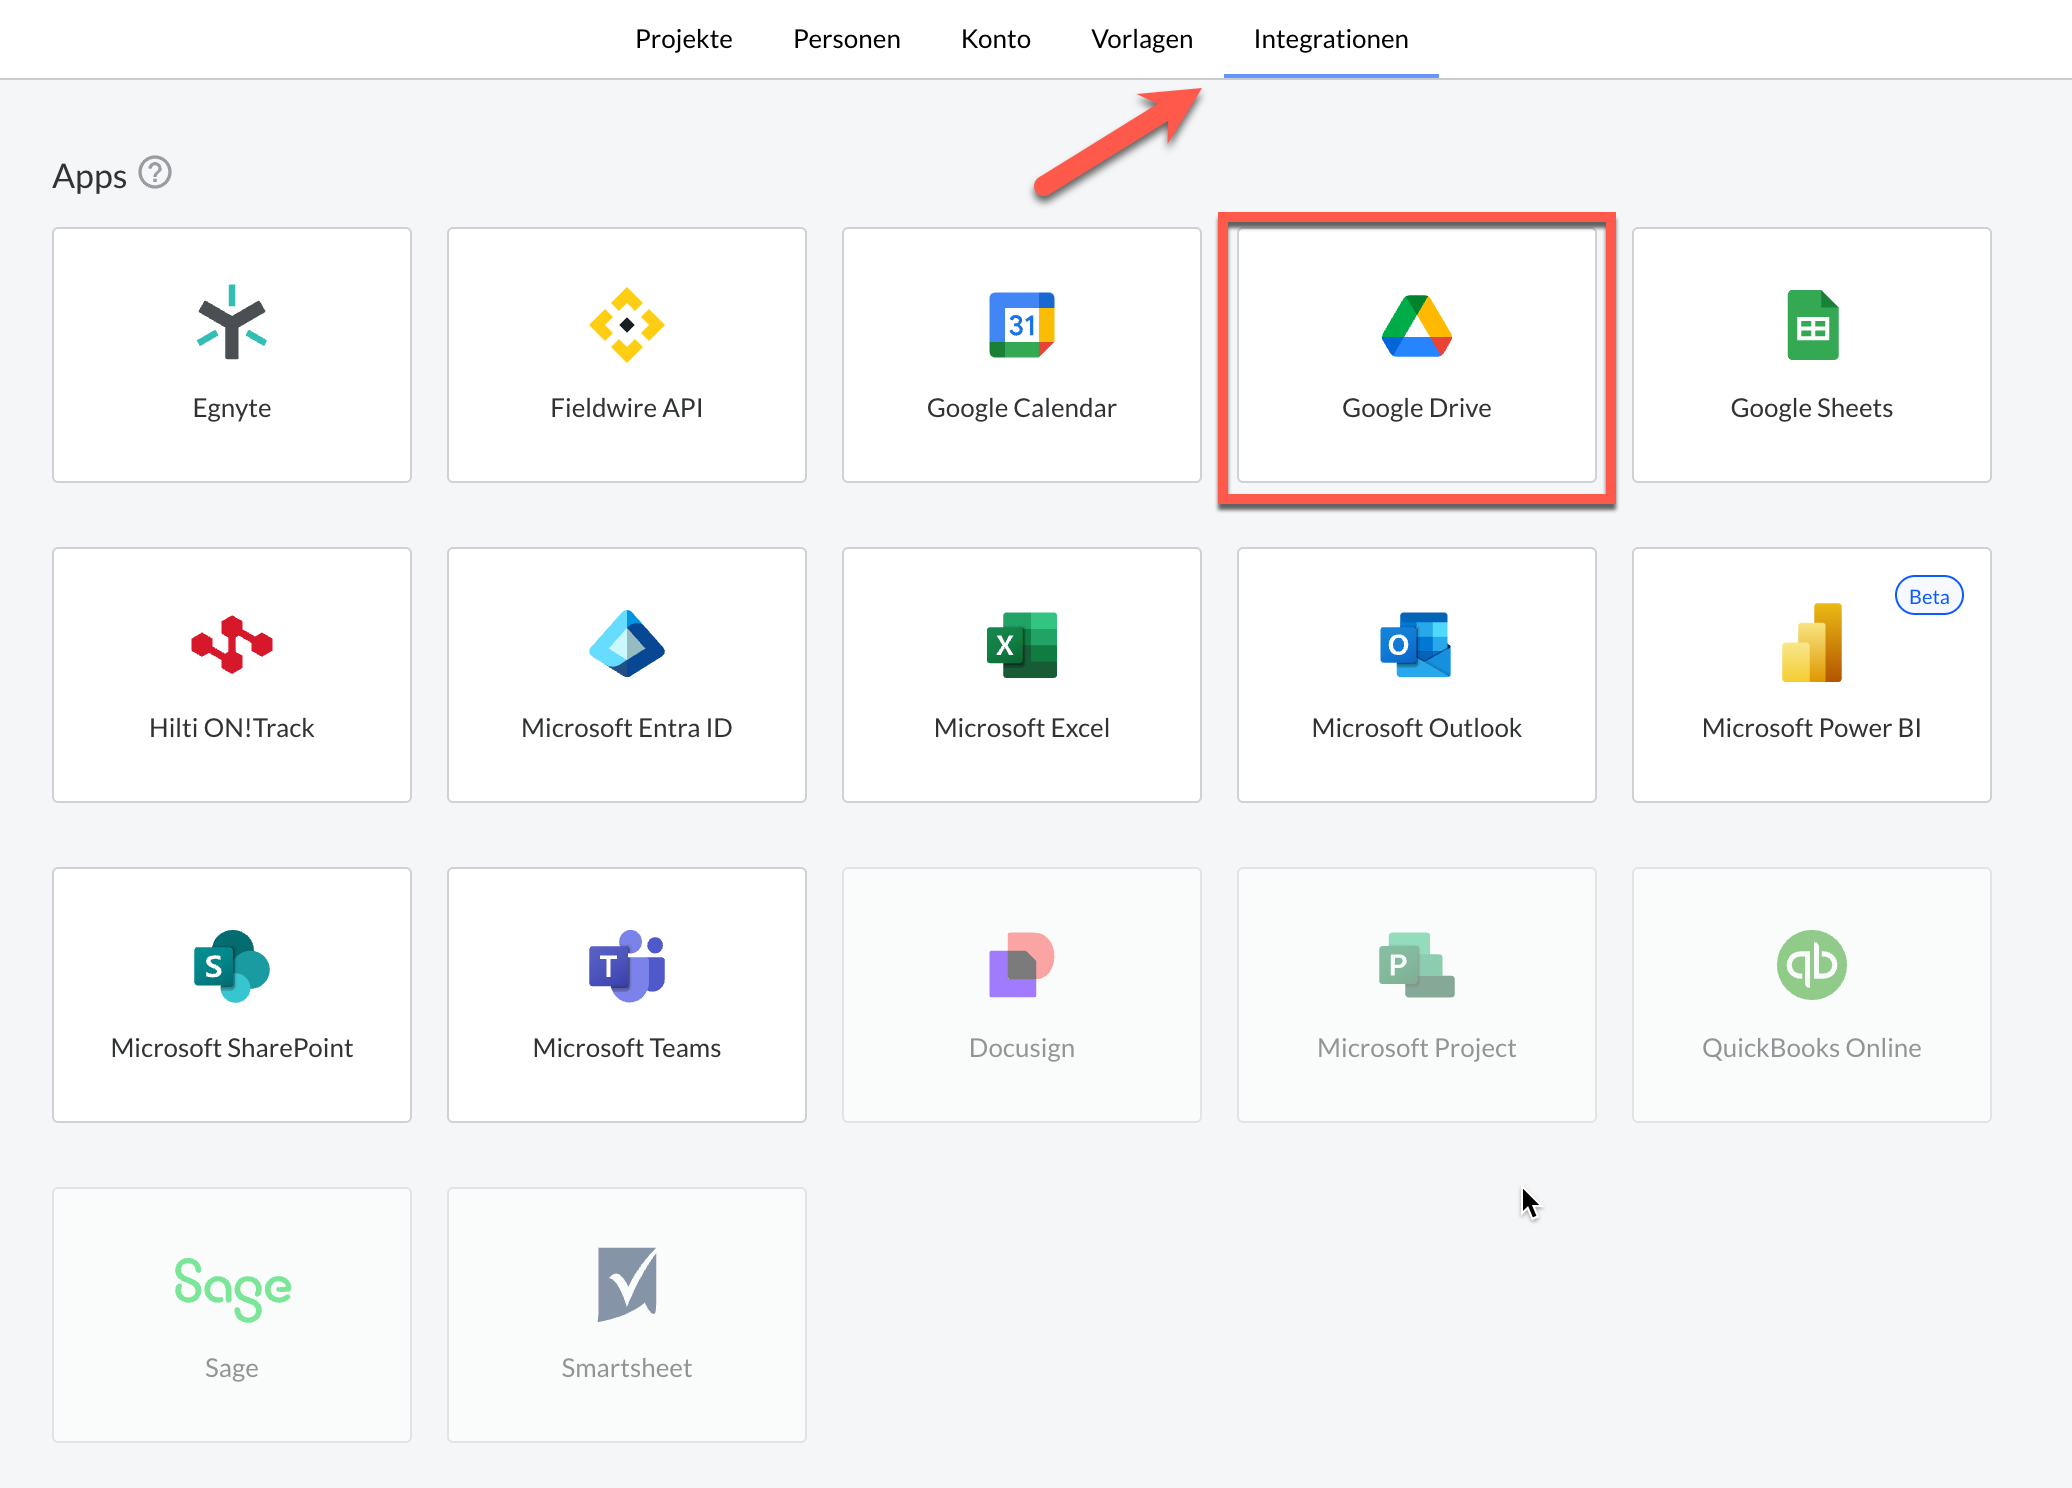This screenshot has height=1488, width=2072.
Task: Click the Sage text label
Action: point(232,1368)
